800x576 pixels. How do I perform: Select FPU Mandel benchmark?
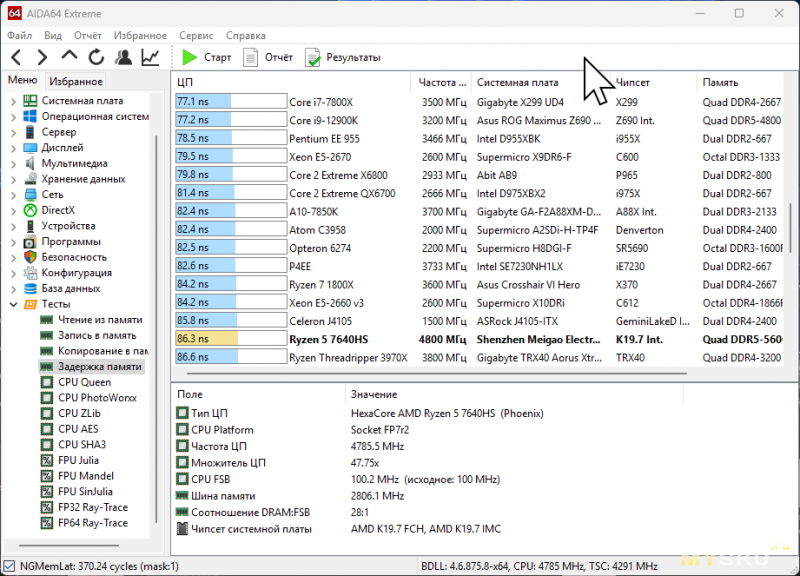point(86,476)
